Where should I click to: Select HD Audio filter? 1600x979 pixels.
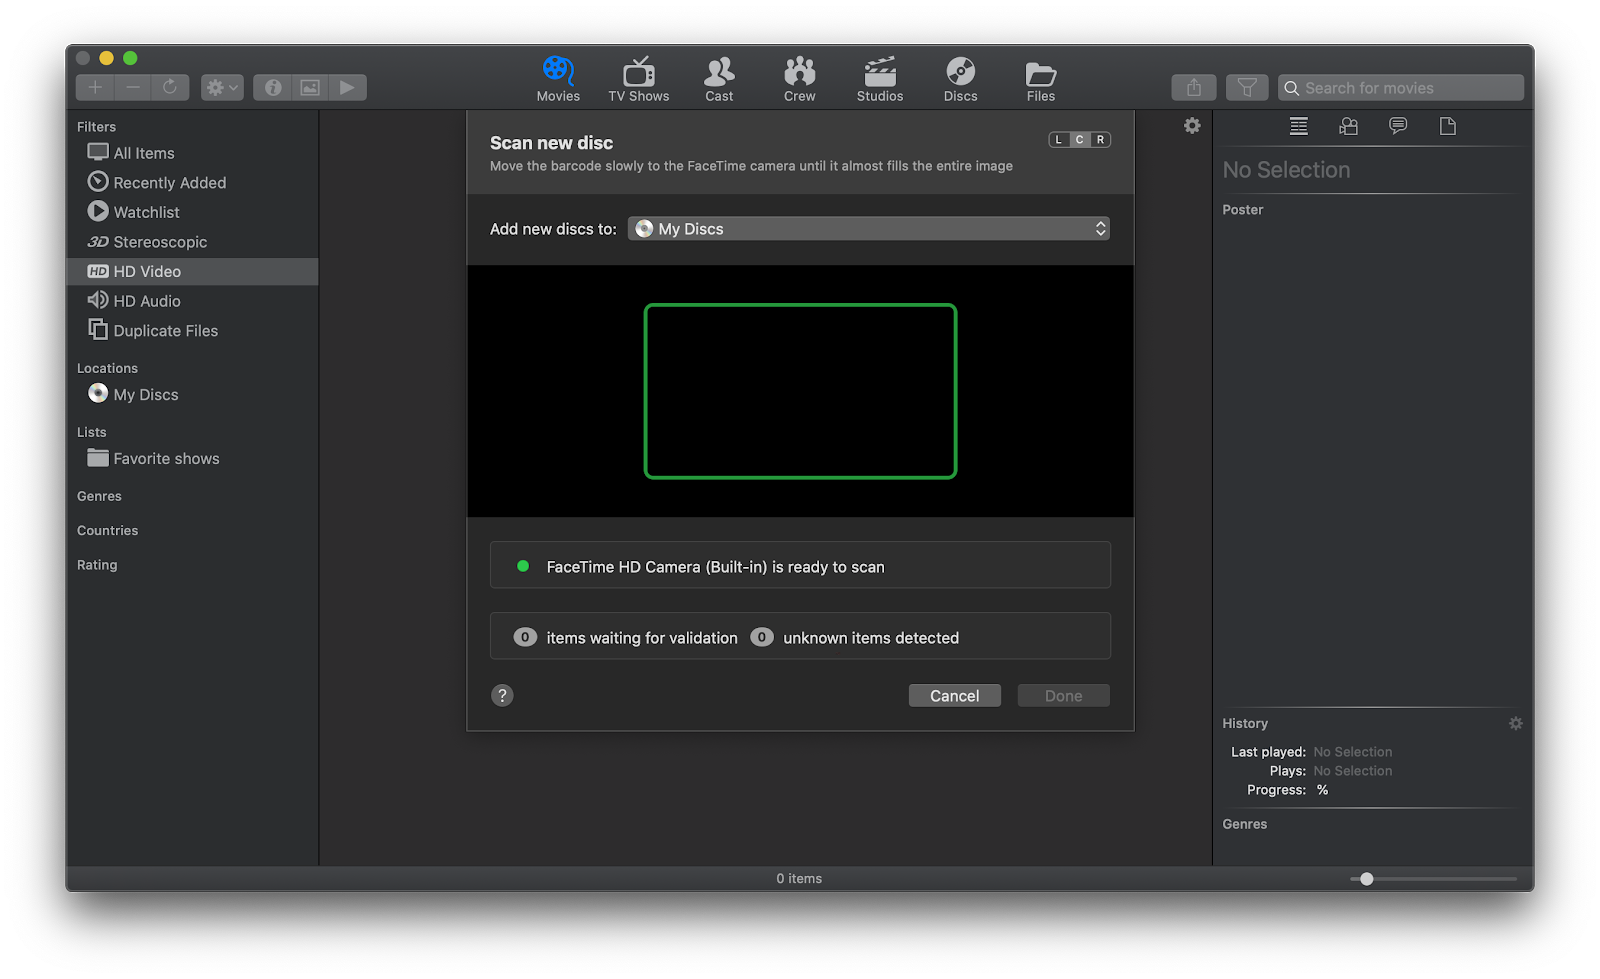(192, 301)
